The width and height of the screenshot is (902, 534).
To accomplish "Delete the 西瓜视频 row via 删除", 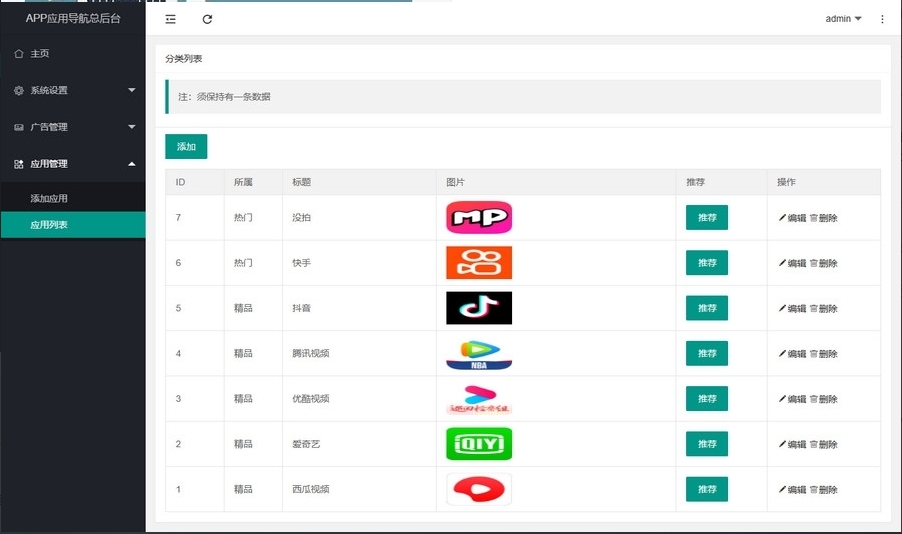I will coord(824,490).
